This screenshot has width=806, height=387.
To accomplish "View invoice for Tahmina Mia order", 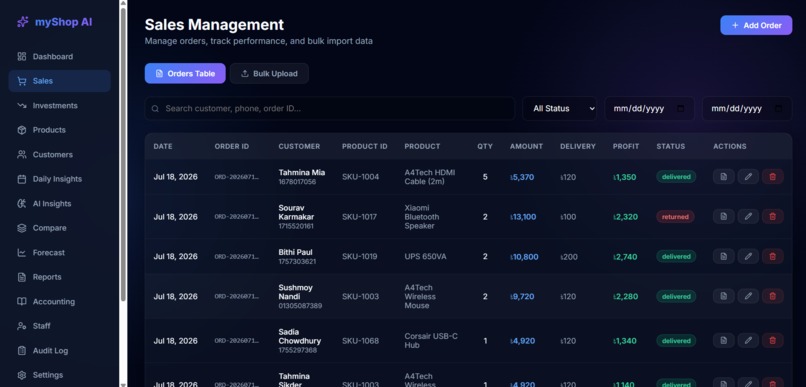I will coord(724,177).
